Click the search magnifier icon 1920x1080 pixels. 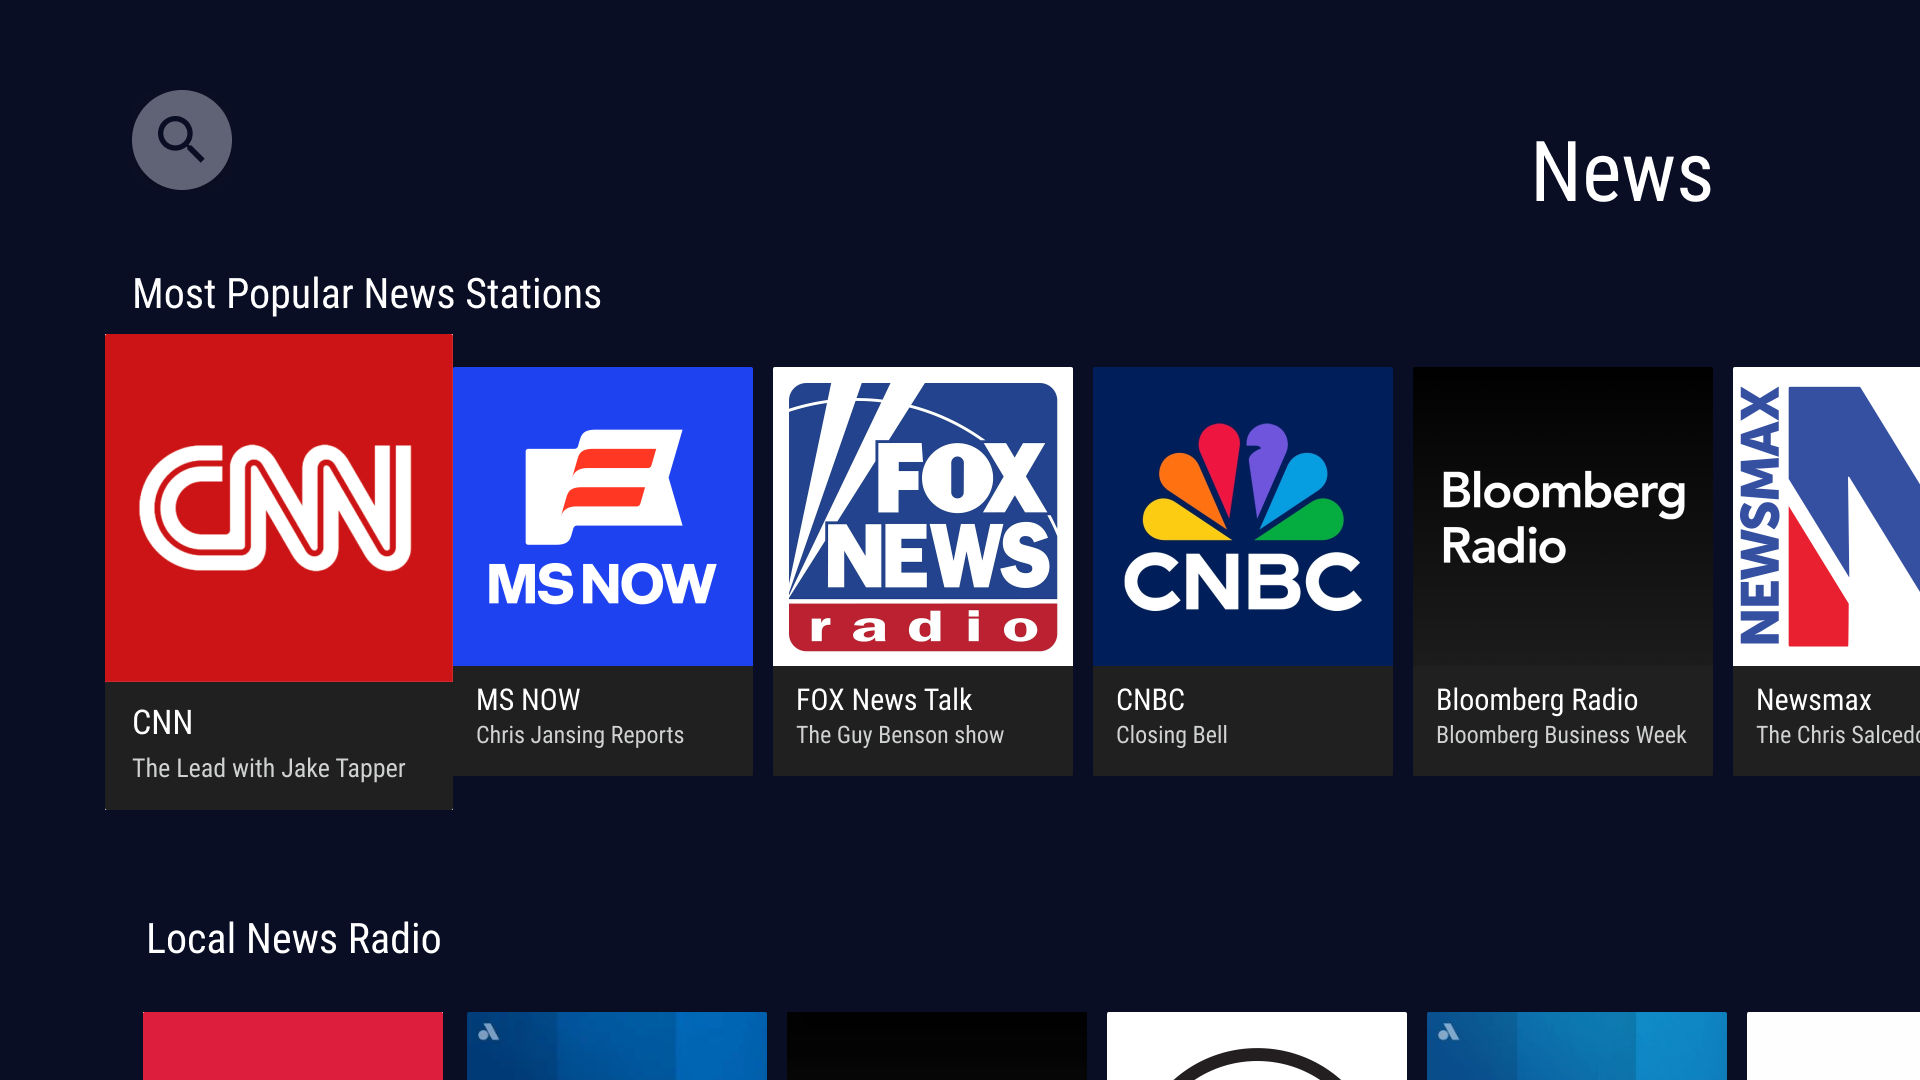(x=181, y=140)
